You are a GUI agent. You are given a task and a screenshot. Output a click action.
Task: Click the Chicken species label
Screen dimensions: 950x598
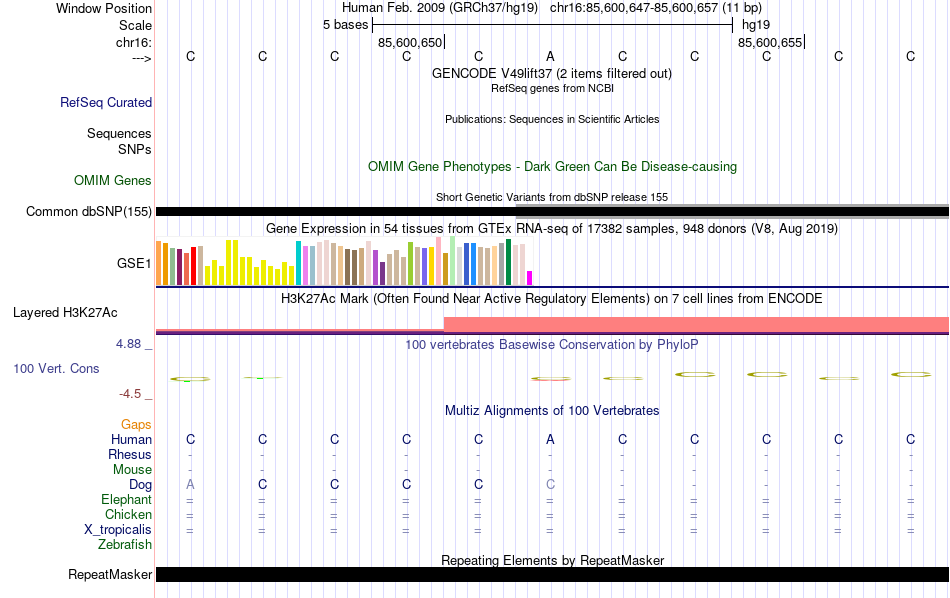point(128,514)
